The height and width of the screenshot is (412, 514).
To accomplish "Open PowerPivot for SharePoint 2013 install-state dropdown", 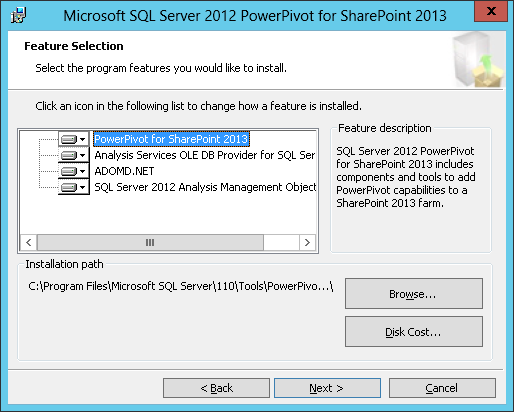I will [x=74, y=139].
